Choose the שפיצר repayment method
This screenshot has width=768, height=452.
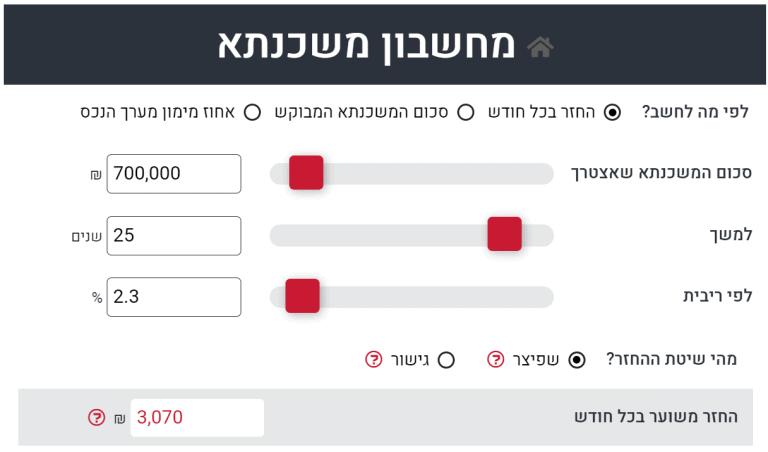[x=576, y=360]
